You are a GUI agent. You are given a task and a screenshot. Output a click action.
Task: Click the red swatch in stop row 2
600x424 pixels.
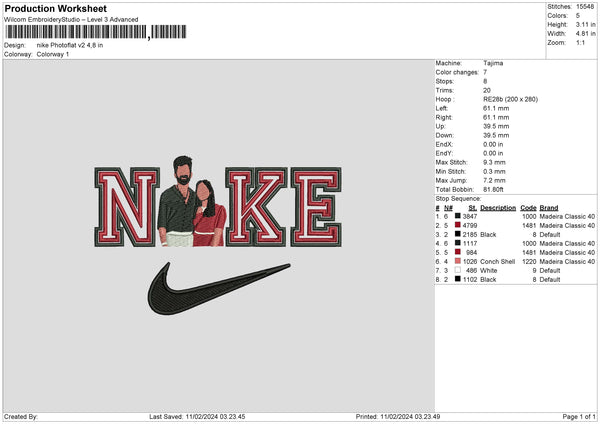(x=458, y=225)
